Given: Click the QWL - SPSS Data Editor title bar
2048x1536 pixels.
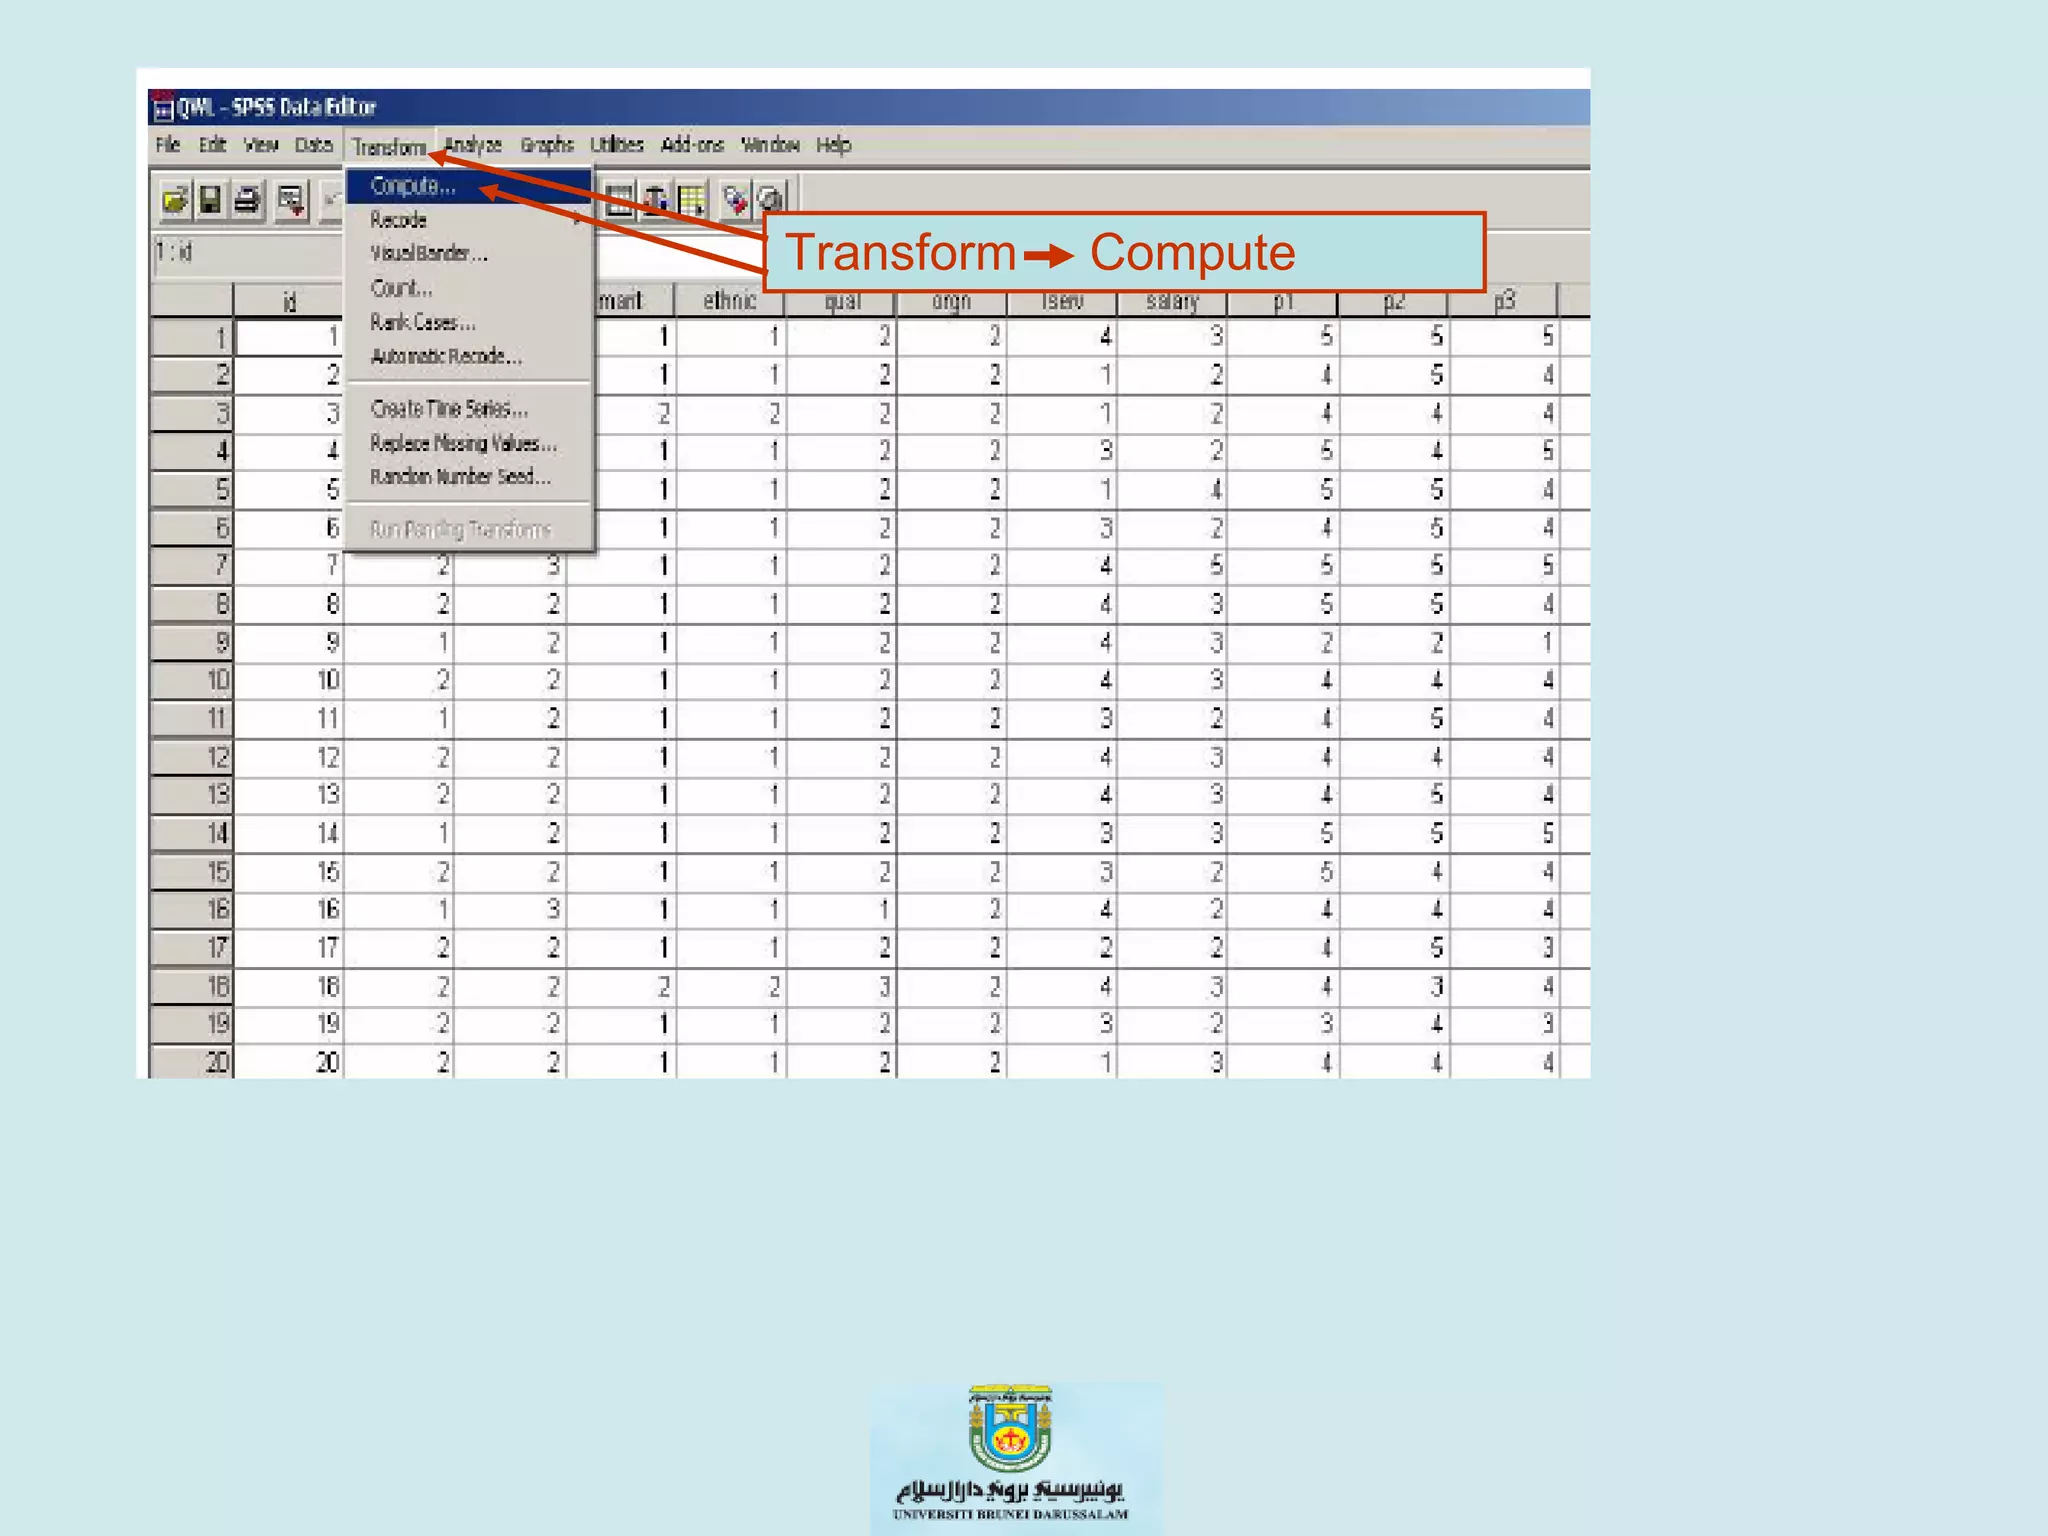Looking at the screenshot, I should 869,107.
